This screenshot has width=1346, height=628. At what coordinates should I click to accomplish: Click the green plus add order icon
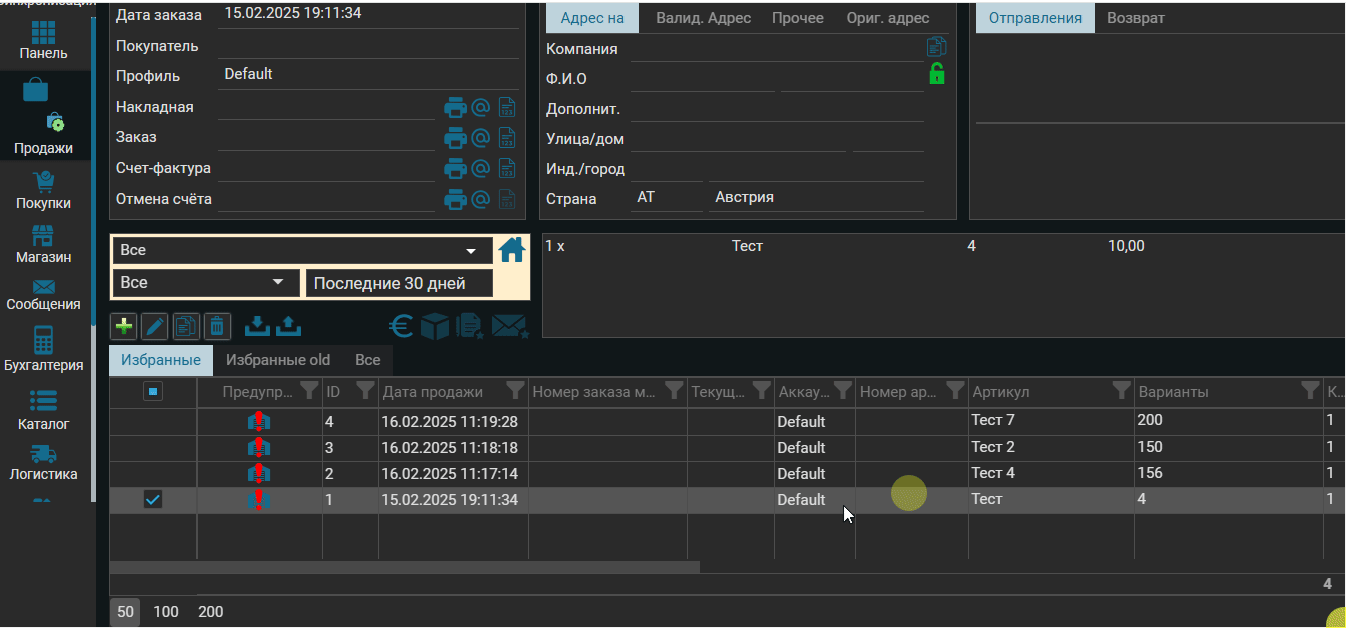123,327
